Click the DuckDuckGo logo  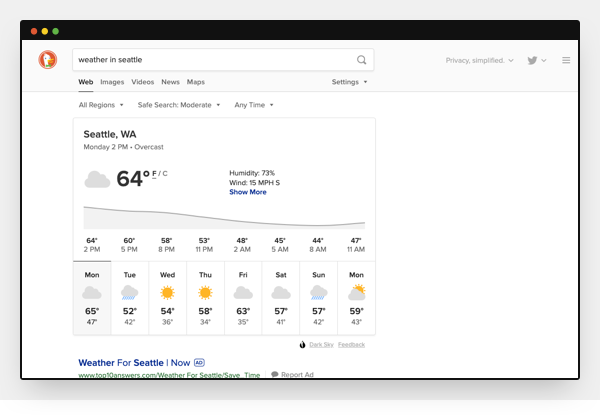coord(48,60)
